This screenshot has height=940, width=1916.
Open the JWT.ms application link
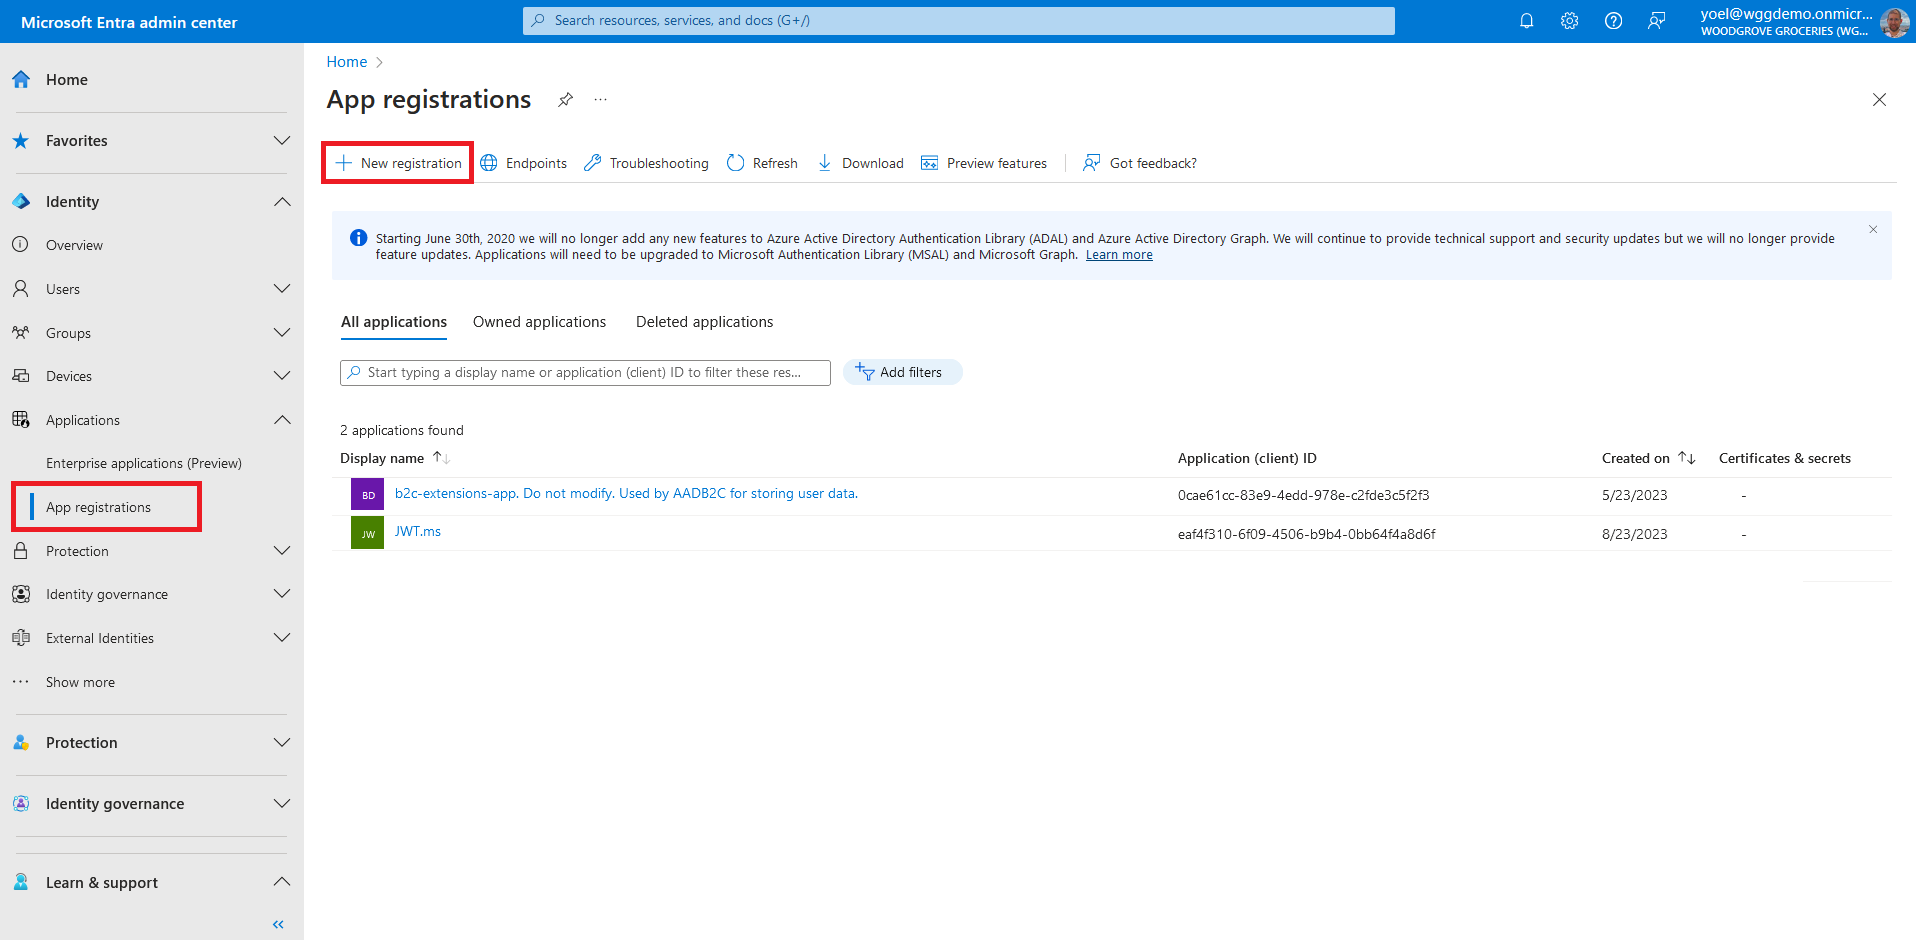point(417,532)
